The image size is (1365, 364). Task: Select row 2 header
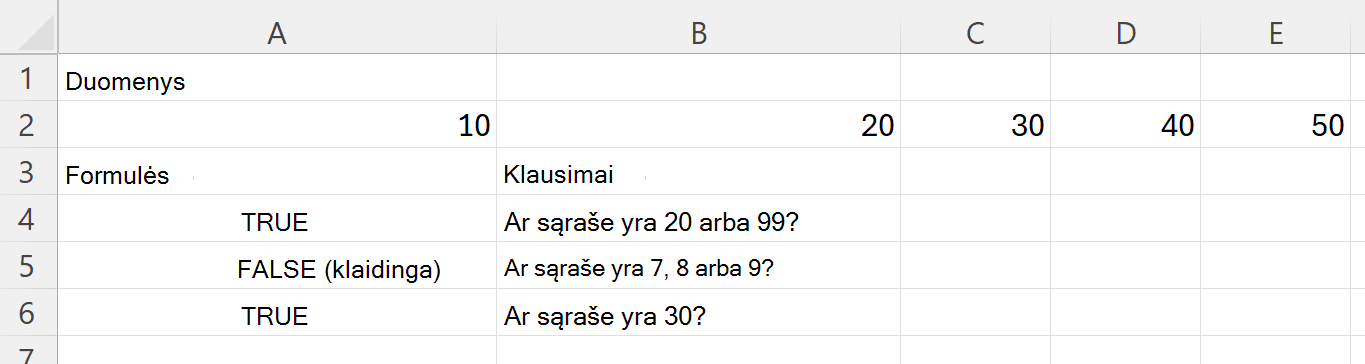[29, 125]
